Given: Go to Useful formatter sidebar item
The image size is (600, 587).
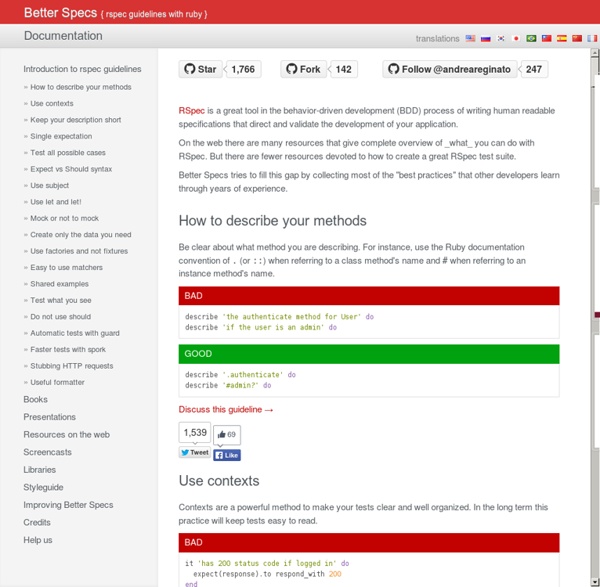Looking at the screenshot, I should pos(57,382).
